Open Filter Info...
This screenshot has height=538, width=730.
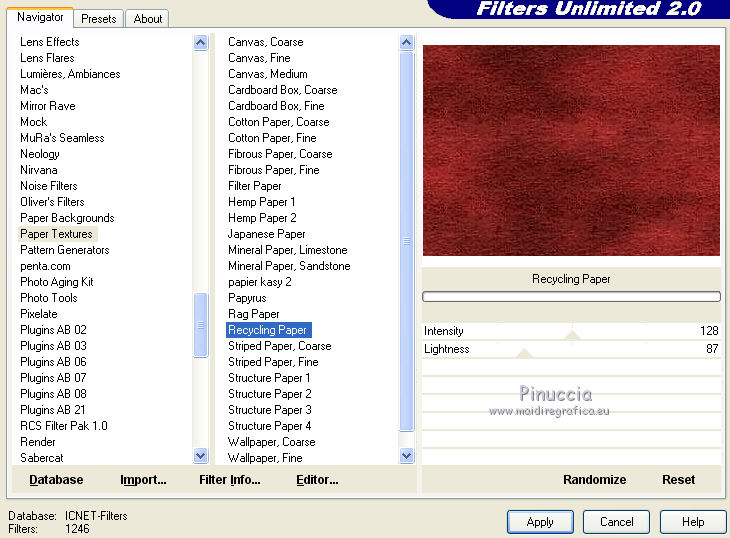pos(230,480)
